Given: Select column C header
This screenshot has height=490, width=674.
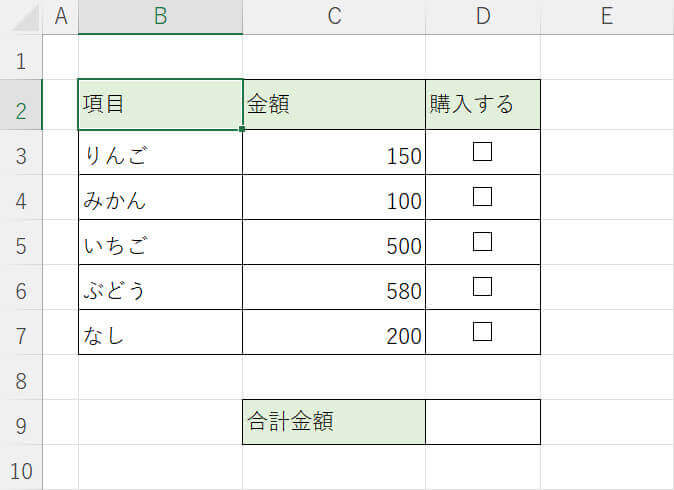Looking at the screenshot, I should click(334, 16).
